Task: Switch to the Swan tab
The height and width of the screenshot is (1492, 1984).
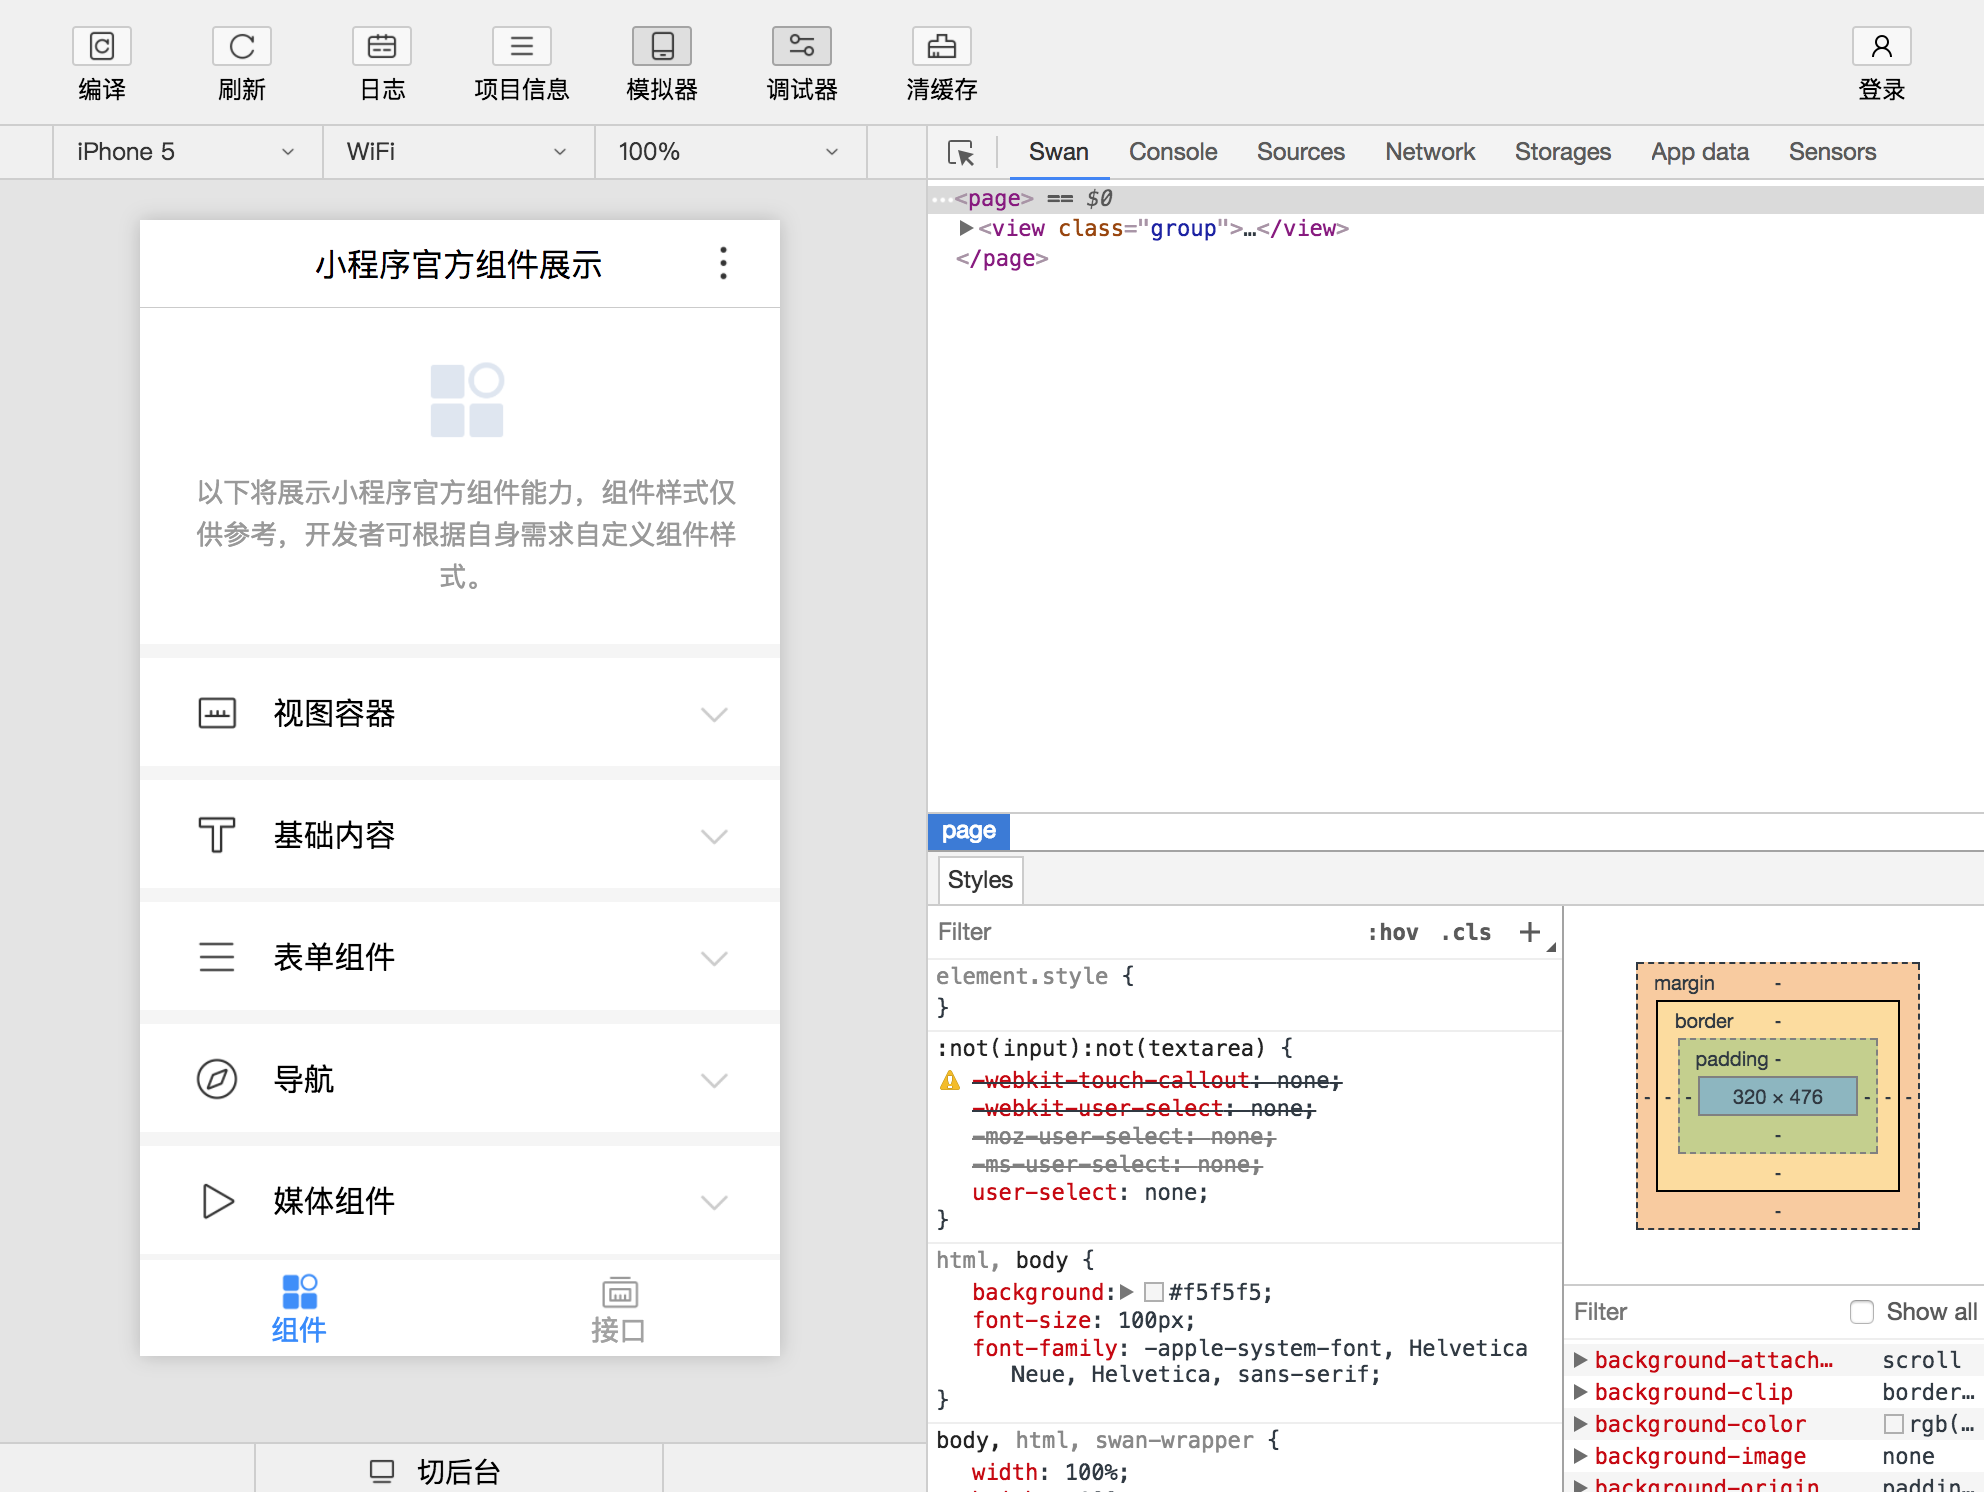Action: 1058,152
